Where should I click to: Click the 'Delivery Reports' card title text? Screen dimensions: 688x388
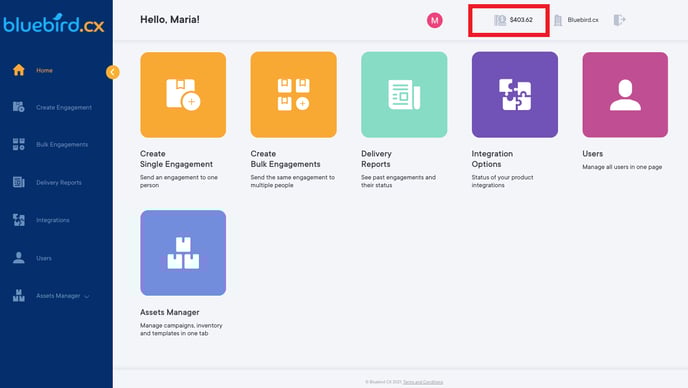(376, 159)
